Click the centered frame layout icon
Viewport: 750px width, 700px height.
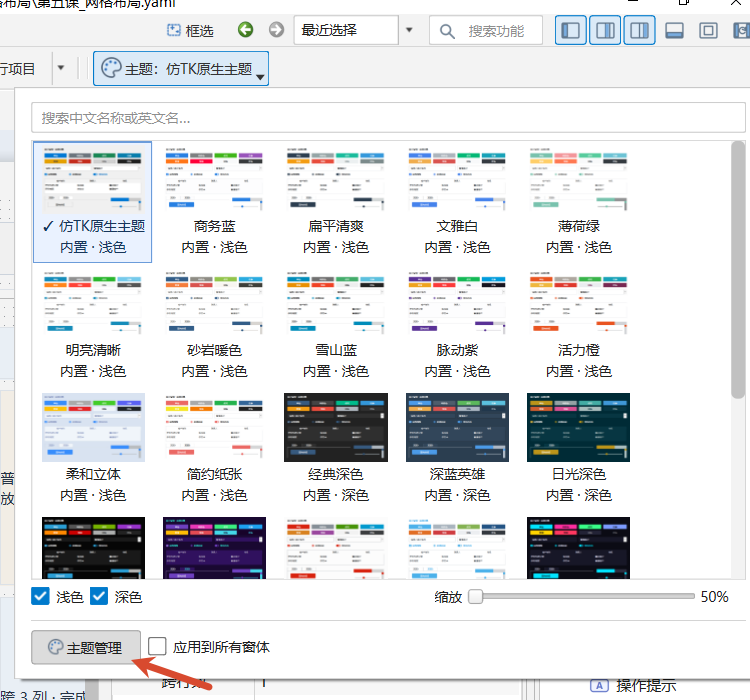tap(708, 31)
